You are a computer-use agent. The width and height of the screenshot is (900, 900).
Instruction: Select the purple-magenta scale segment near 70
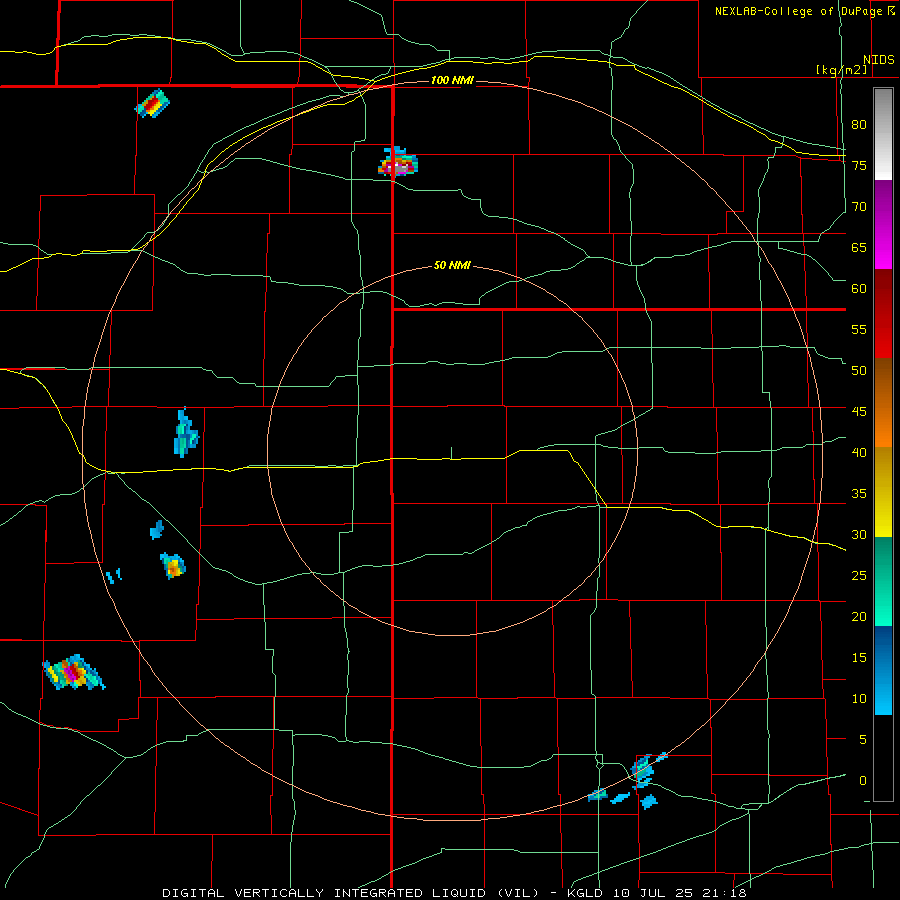pyautogui.click(x=883, y=224)
